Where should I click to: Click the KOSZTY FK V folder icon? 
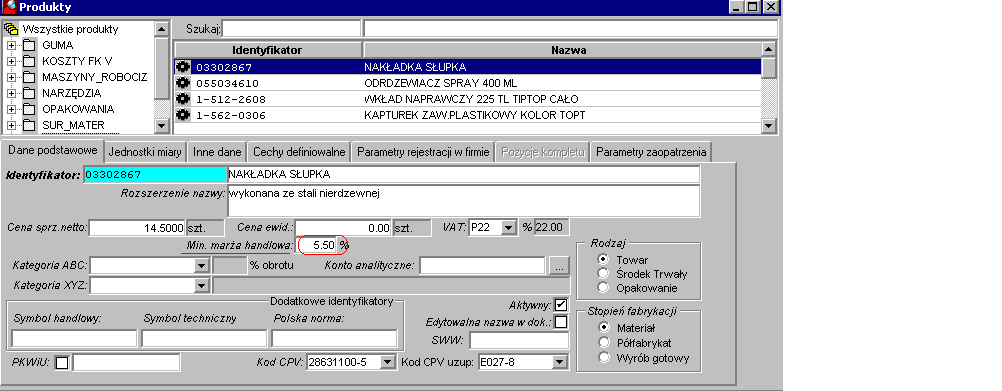29,61
